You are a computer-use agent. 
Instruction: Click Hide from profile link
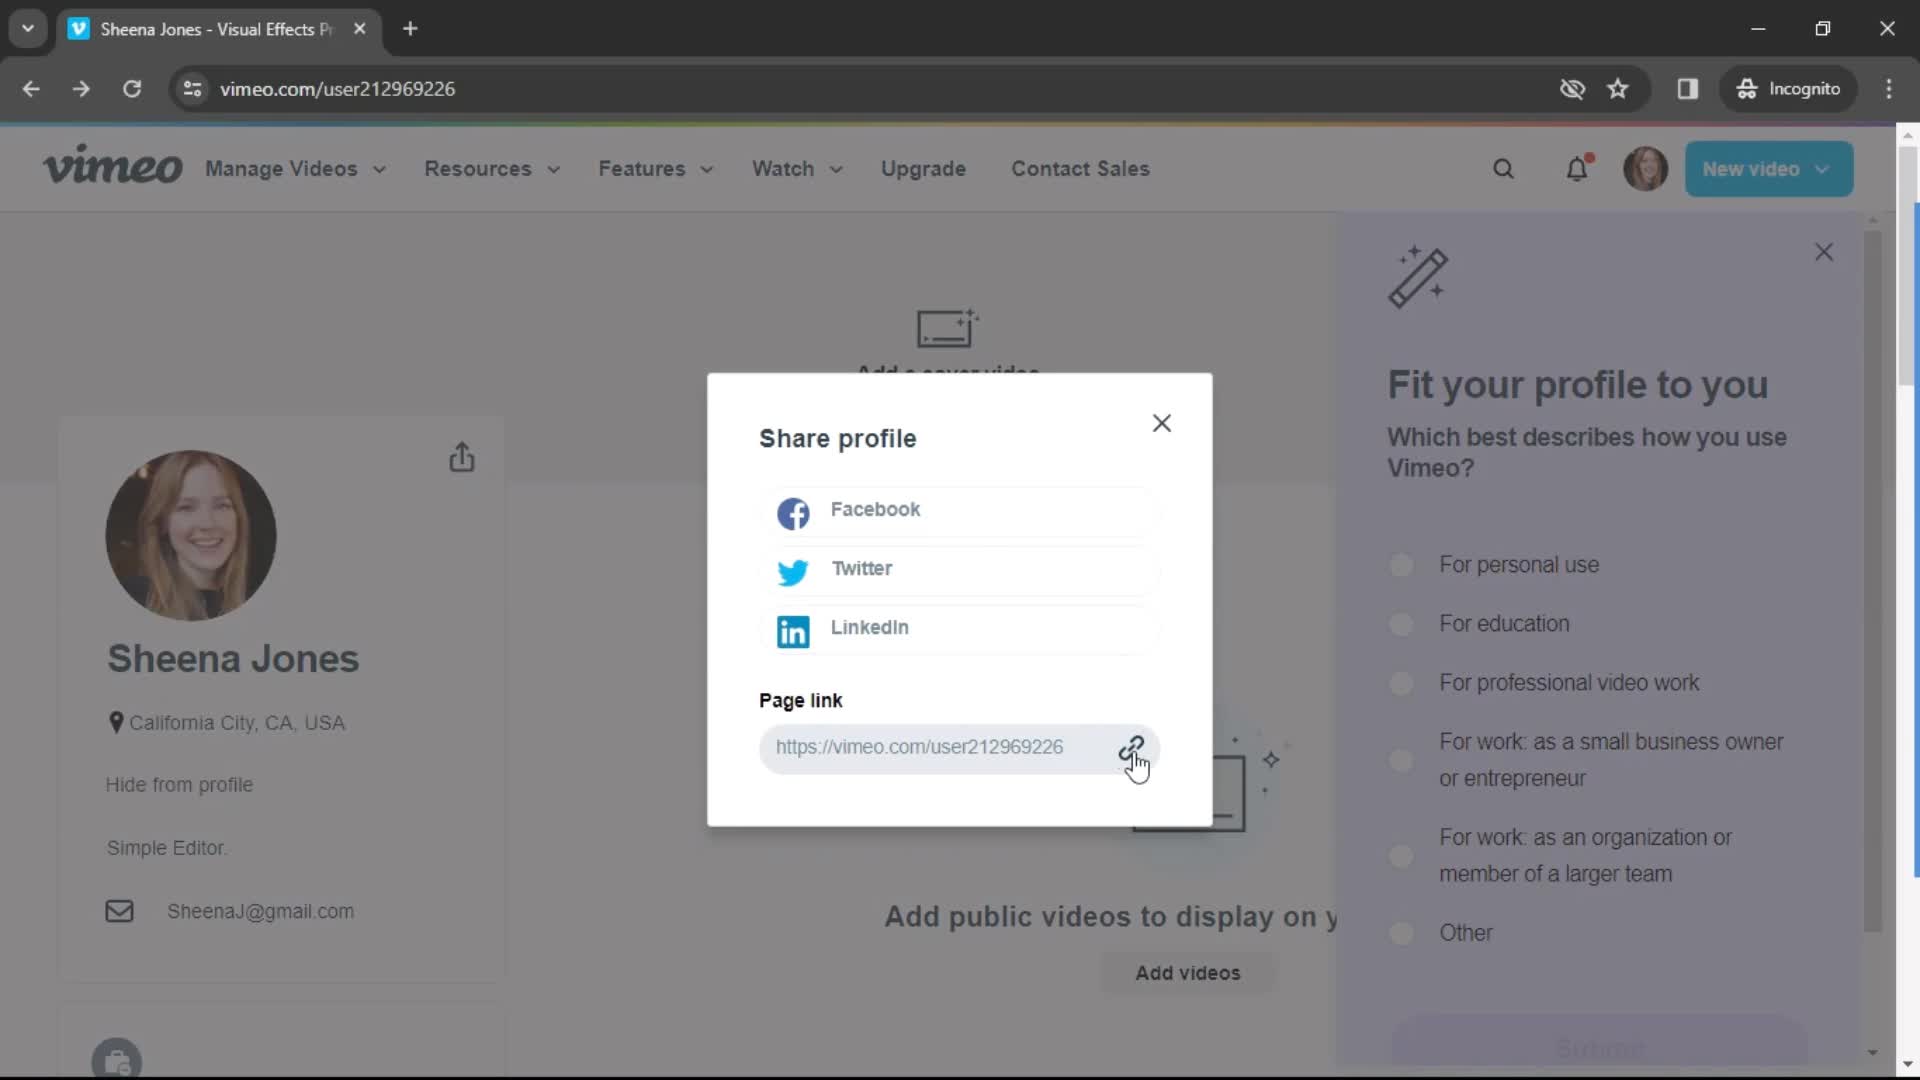pyautogui.click(x=179, y=785)
